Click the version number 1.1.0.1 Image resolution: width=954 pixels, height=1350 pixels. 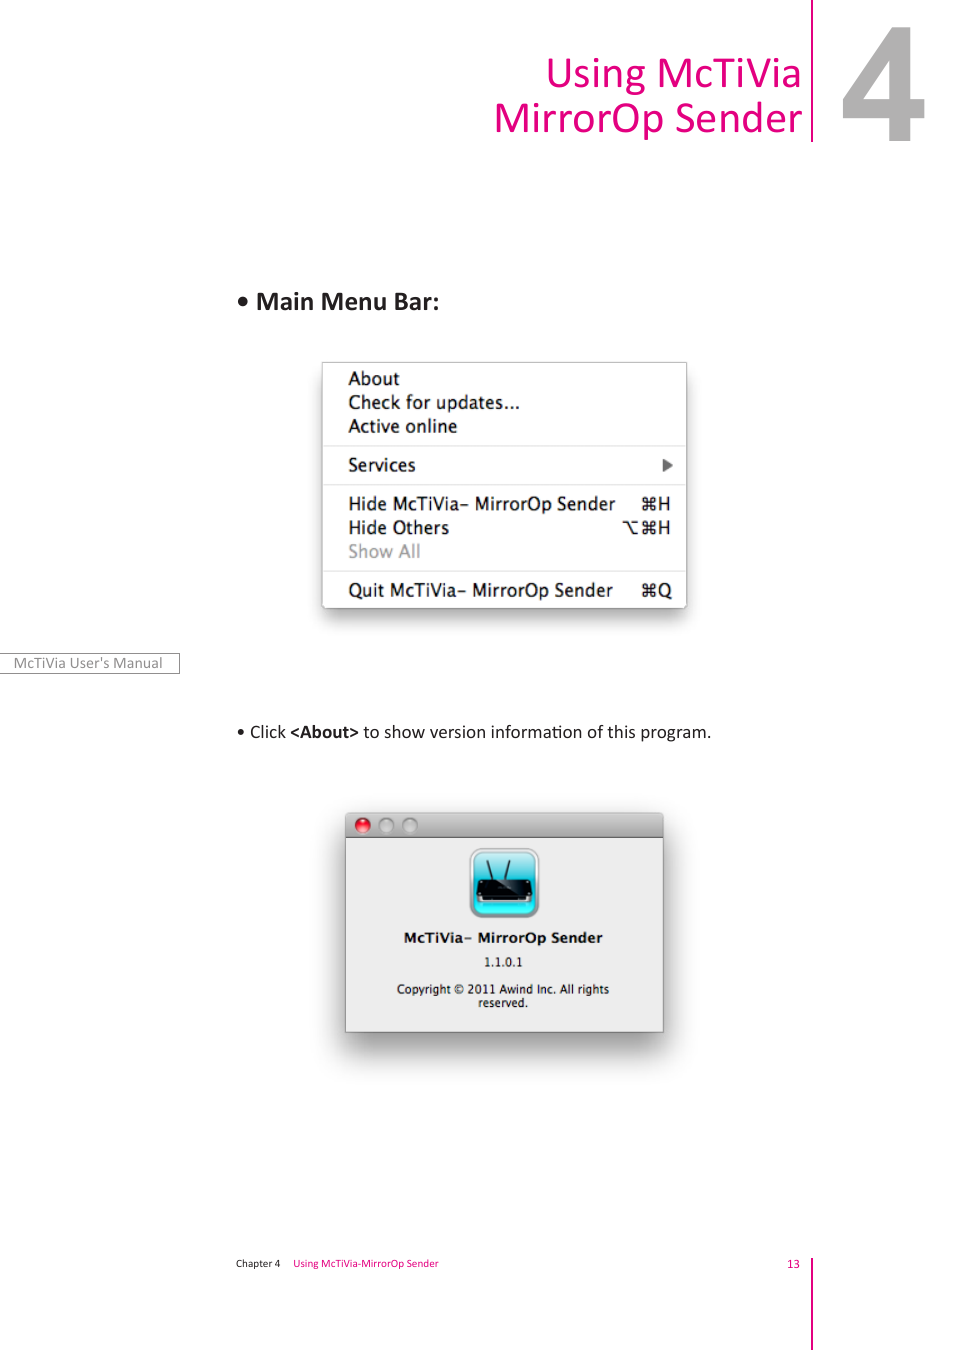(503, 962)
